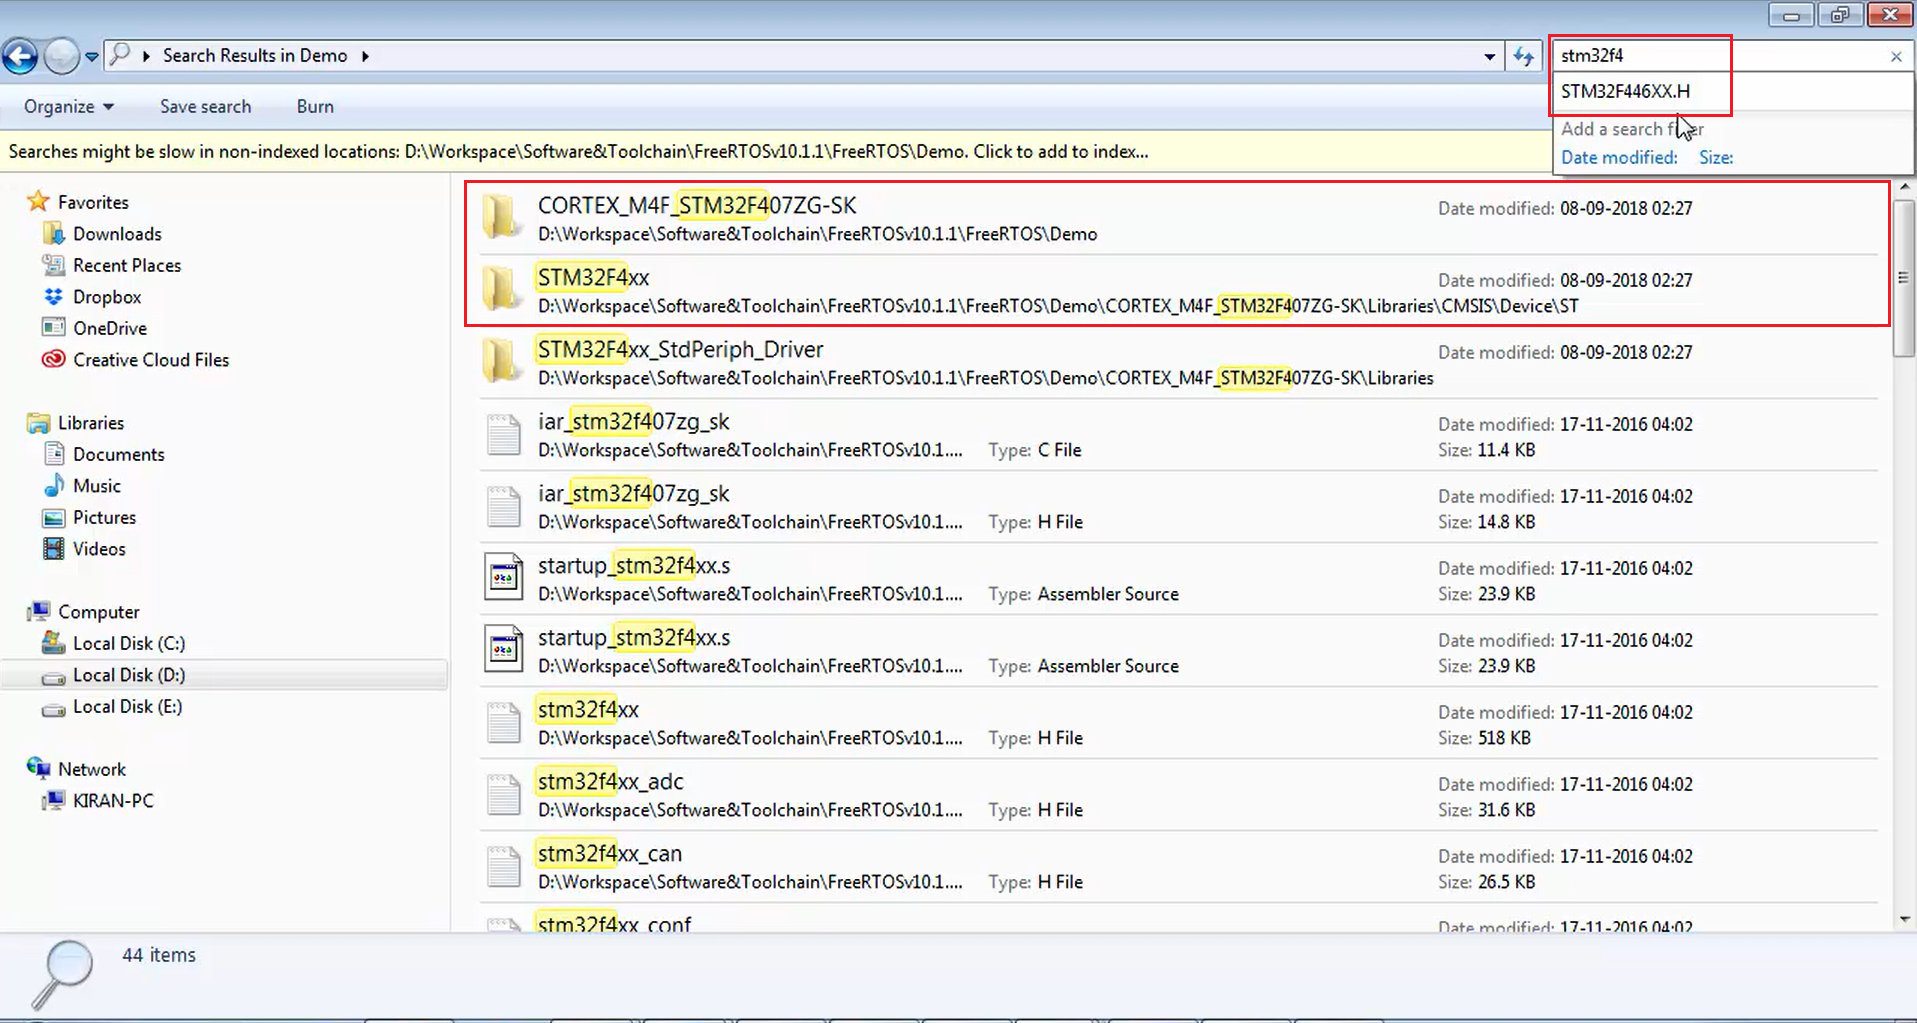Select Computer in the navigation pane

(98, 612)
